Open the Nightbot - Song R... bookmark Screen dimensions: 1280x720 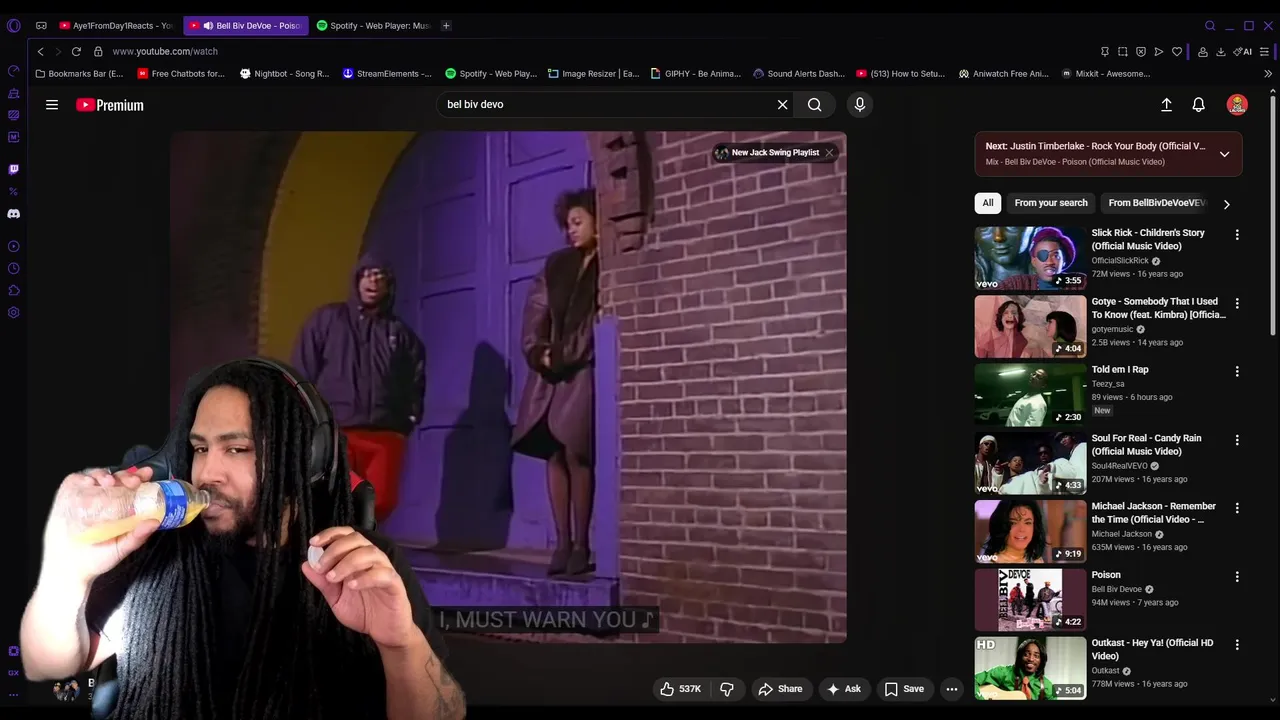pos(284,74)
